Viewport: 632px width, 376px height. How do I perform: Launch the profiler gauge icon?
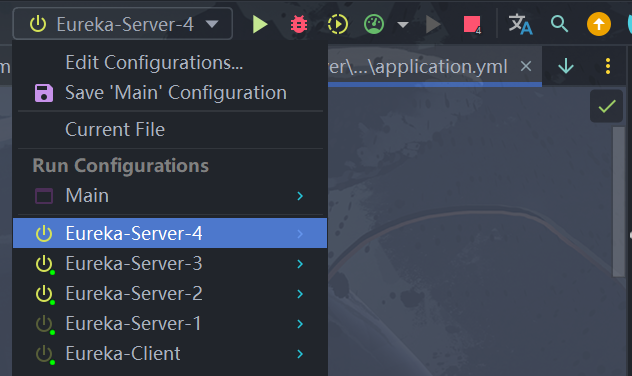[374, 24]
